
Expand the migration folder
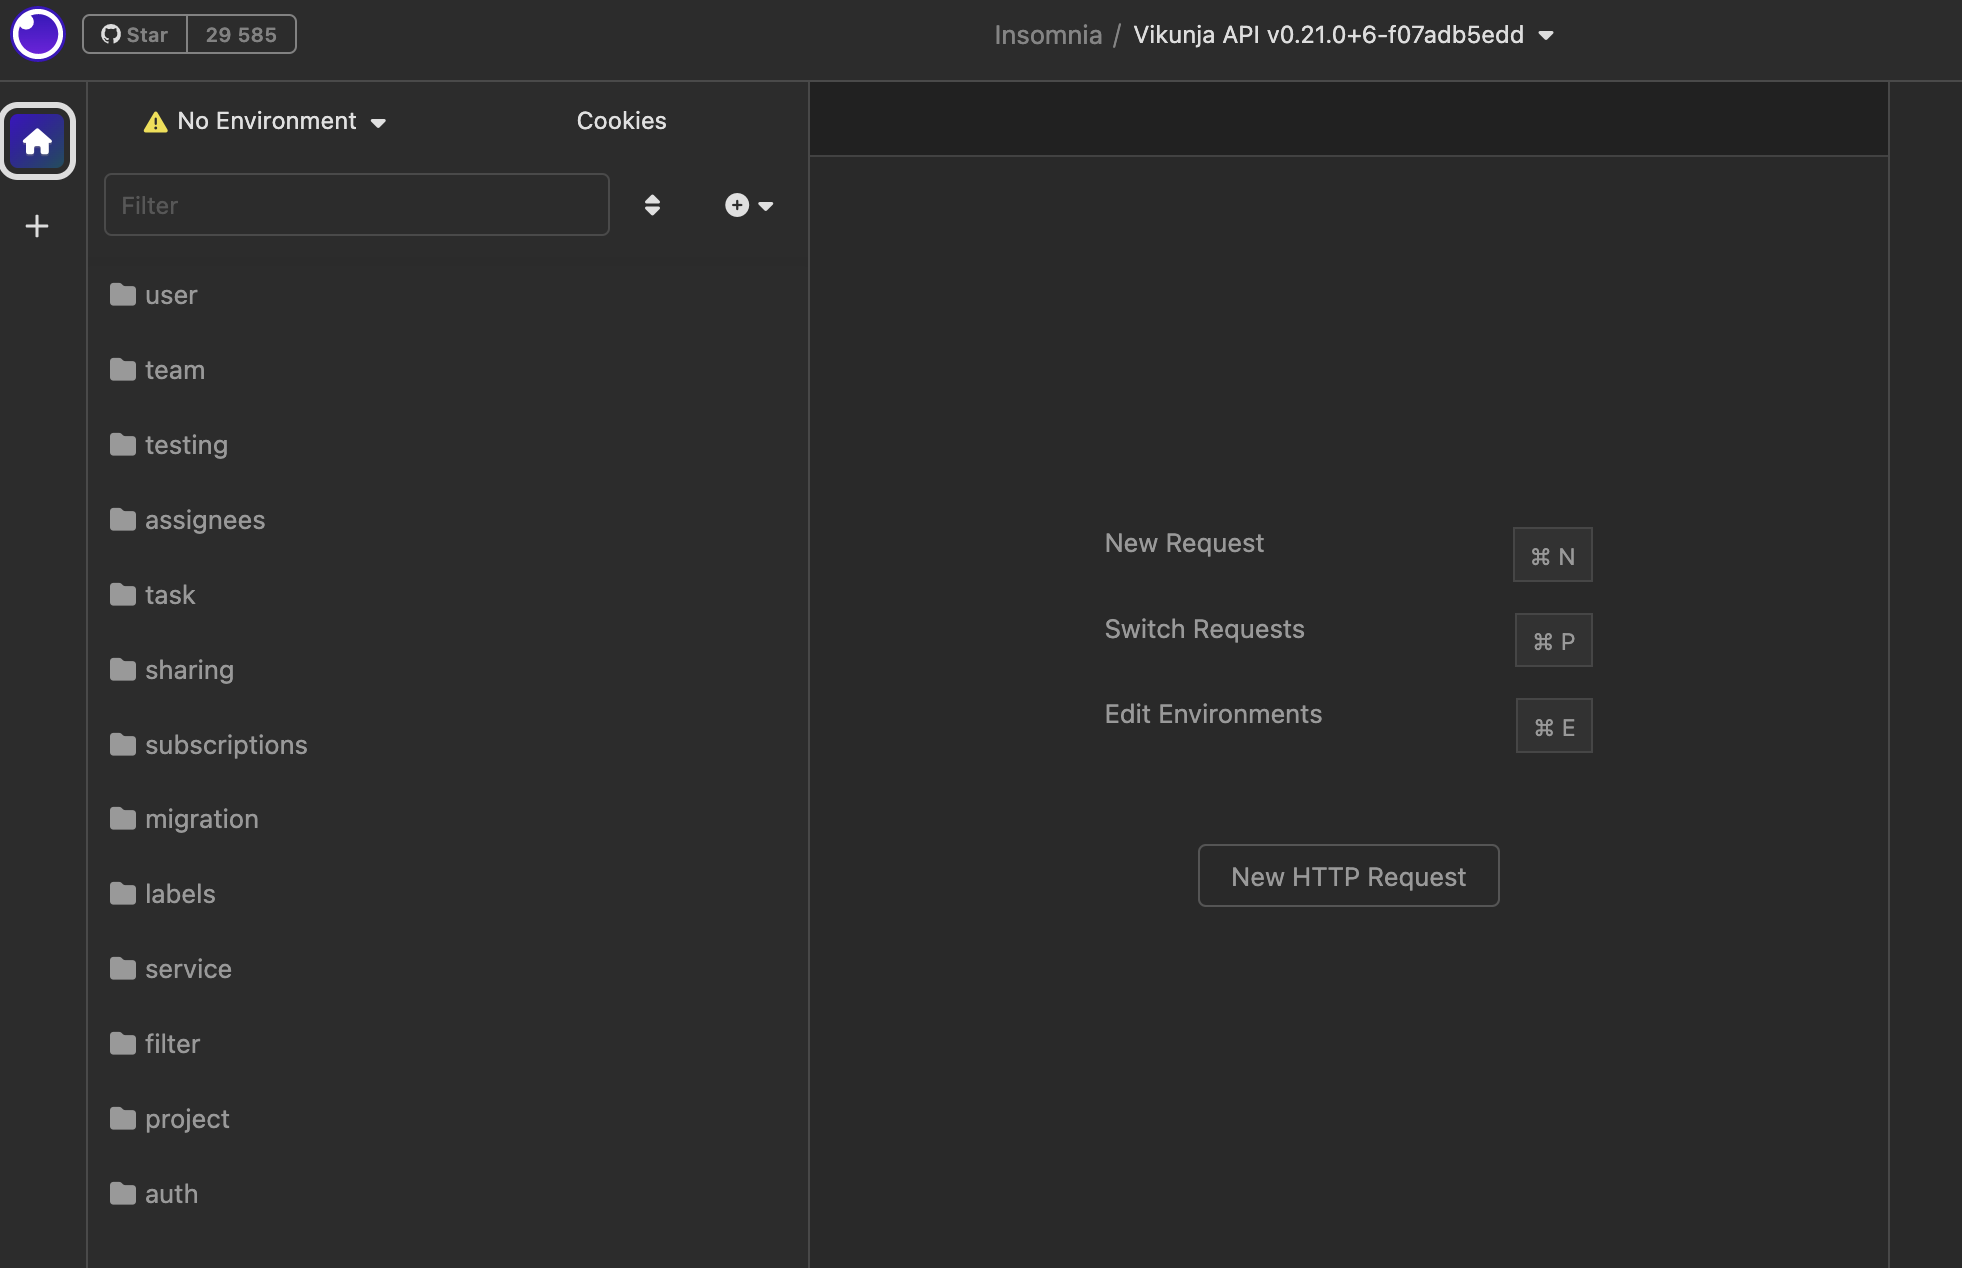coord(201,819)
